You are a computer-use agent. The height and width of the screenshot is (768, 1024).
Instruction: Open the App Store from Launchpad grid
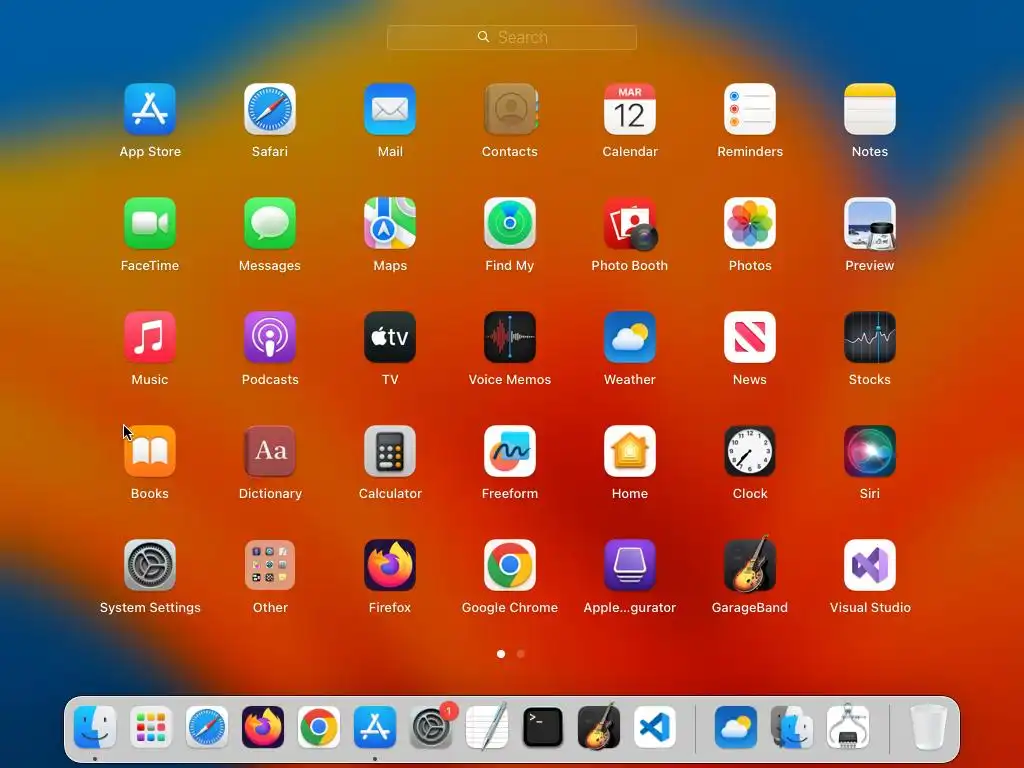[150, 109]
